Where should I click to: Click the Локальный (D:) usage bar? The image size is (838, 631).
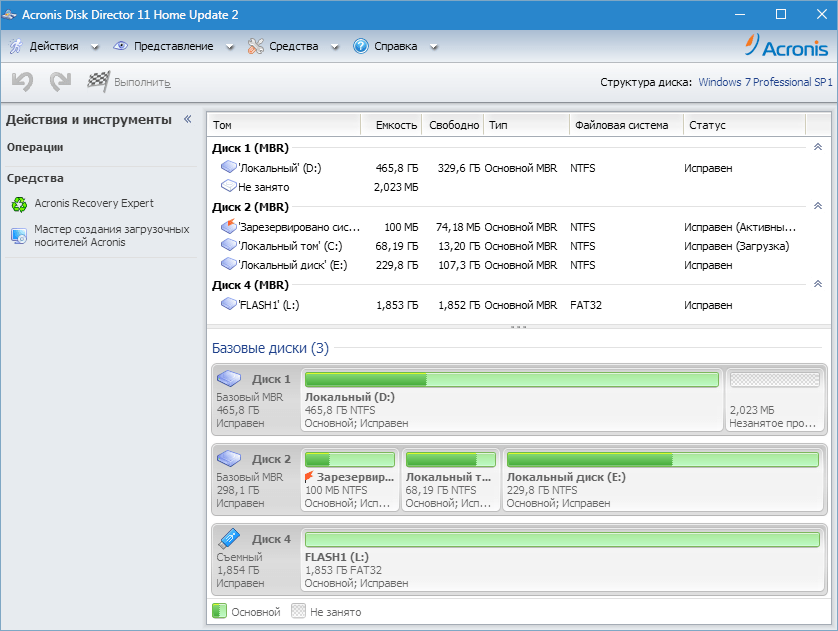[x=511, y=379]
